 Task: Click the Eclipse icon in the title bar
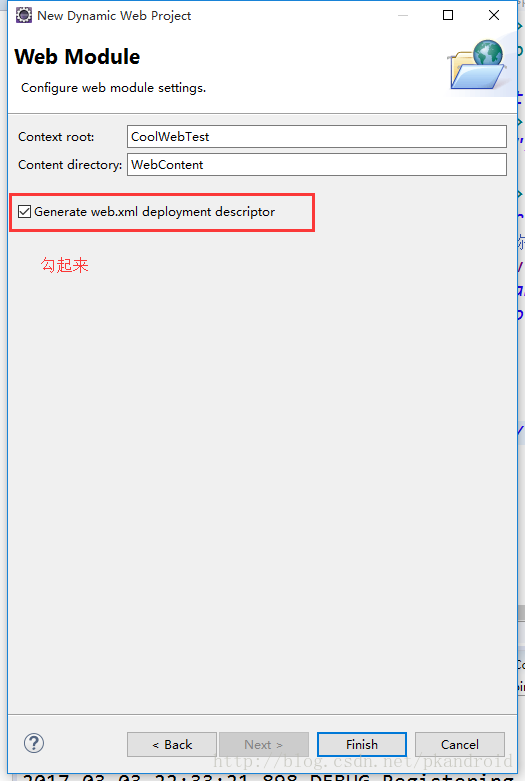[23, 15]
